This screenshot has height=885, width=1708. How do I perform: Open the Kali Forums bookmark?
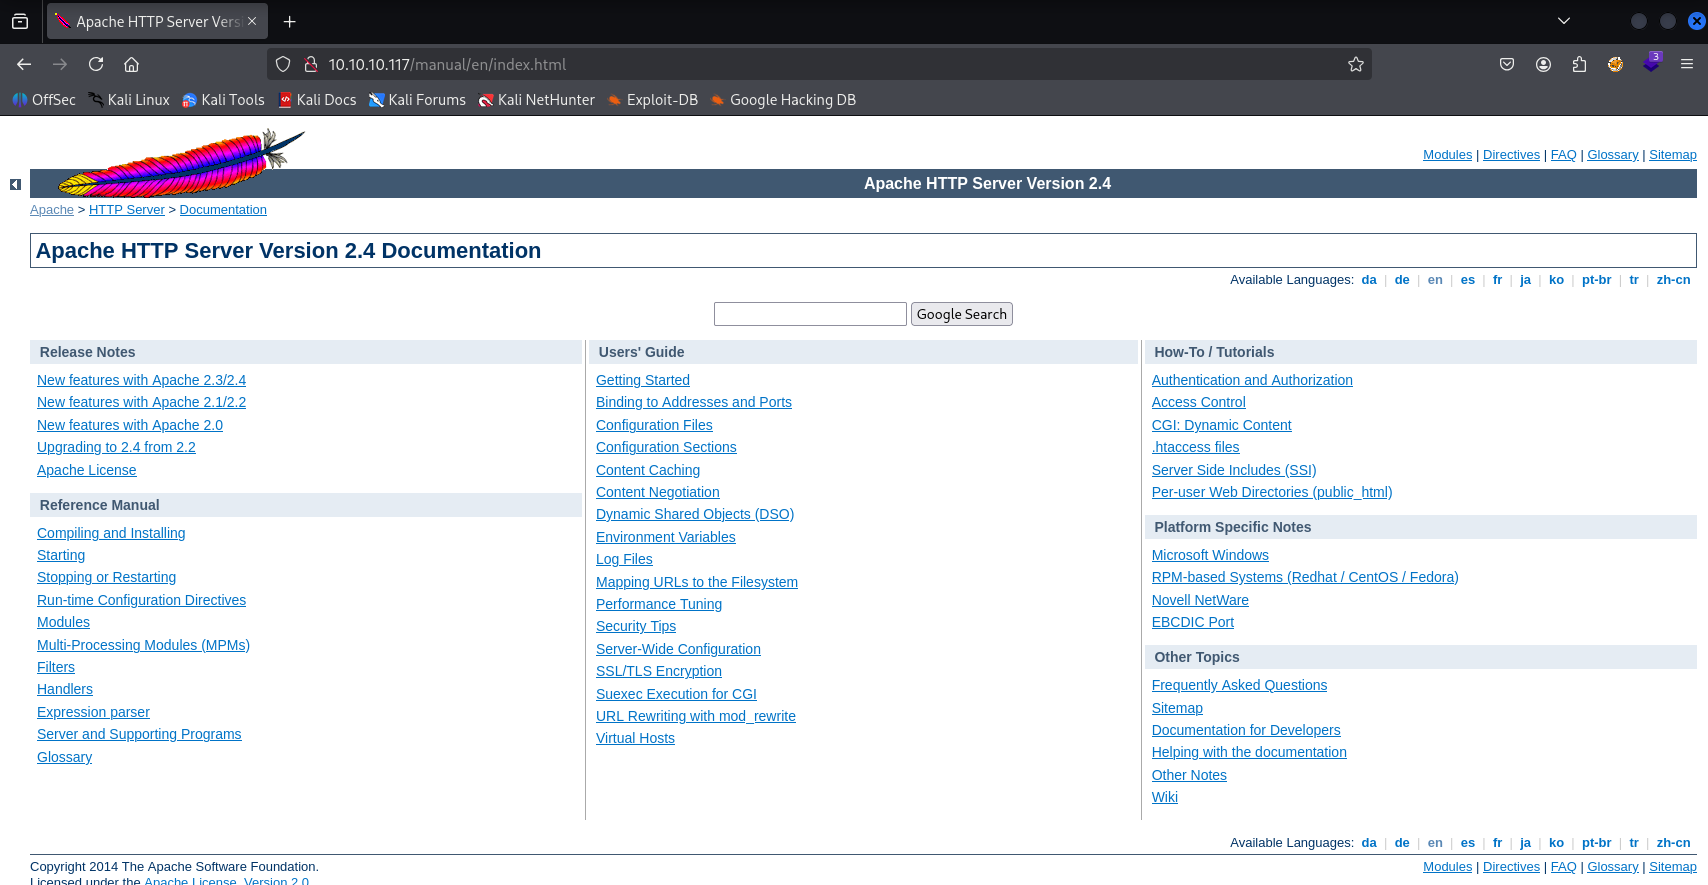[417, 100]
